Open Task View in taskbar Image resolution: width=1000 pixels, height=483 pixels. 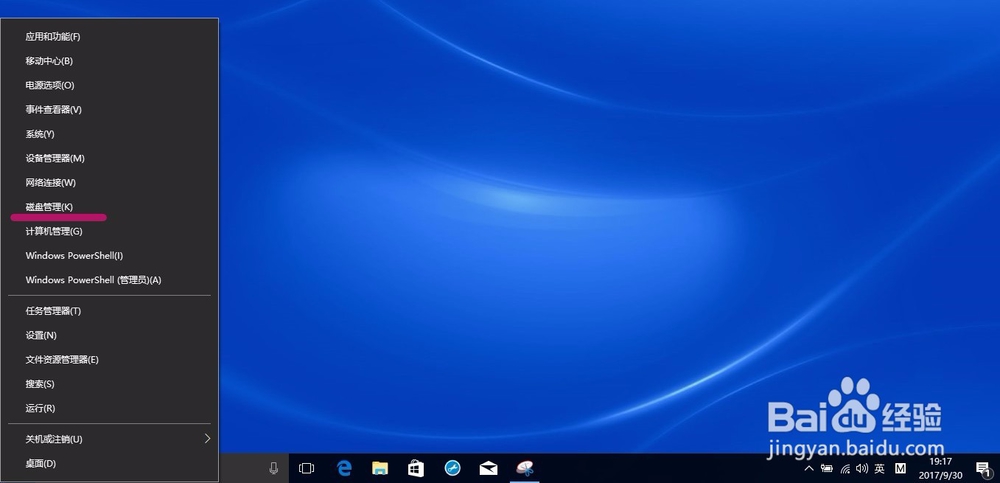pos(307,468)
